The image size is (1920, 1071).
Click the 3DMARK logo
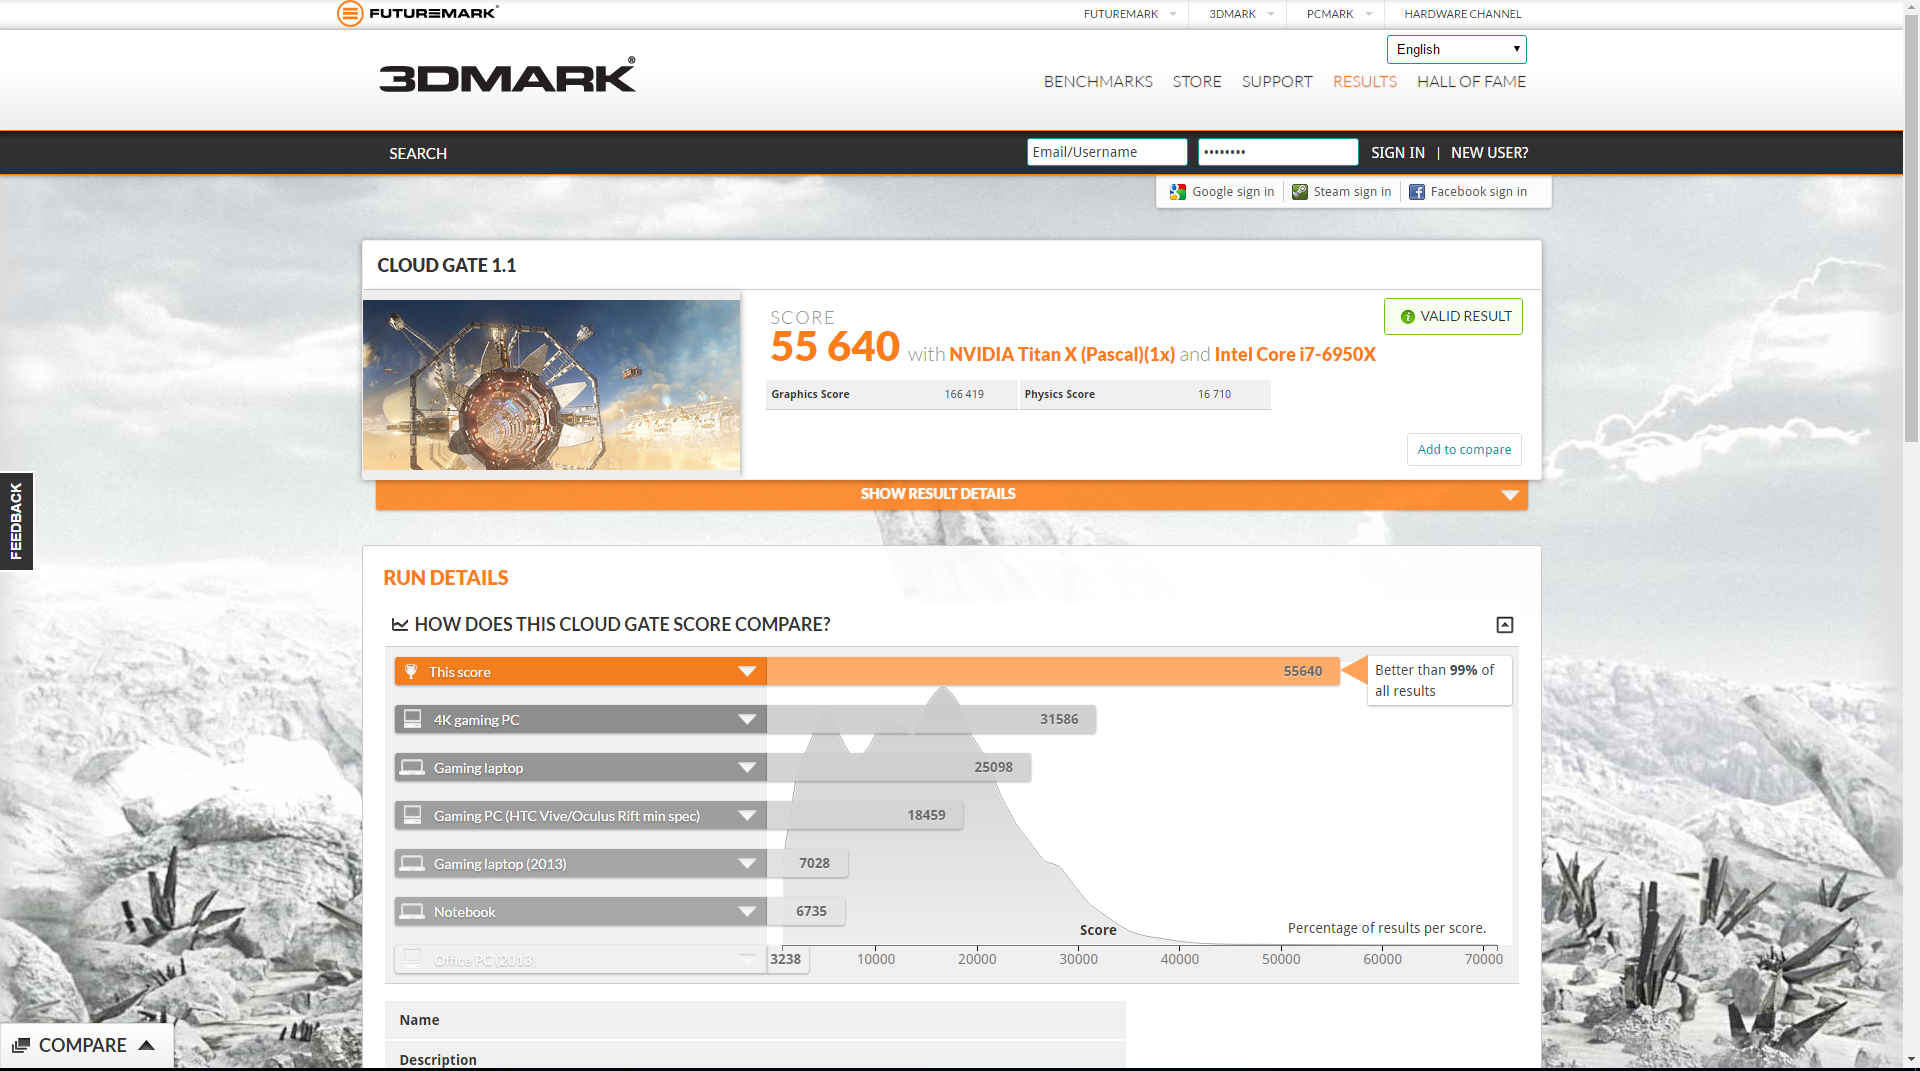(x=507, y=76)
